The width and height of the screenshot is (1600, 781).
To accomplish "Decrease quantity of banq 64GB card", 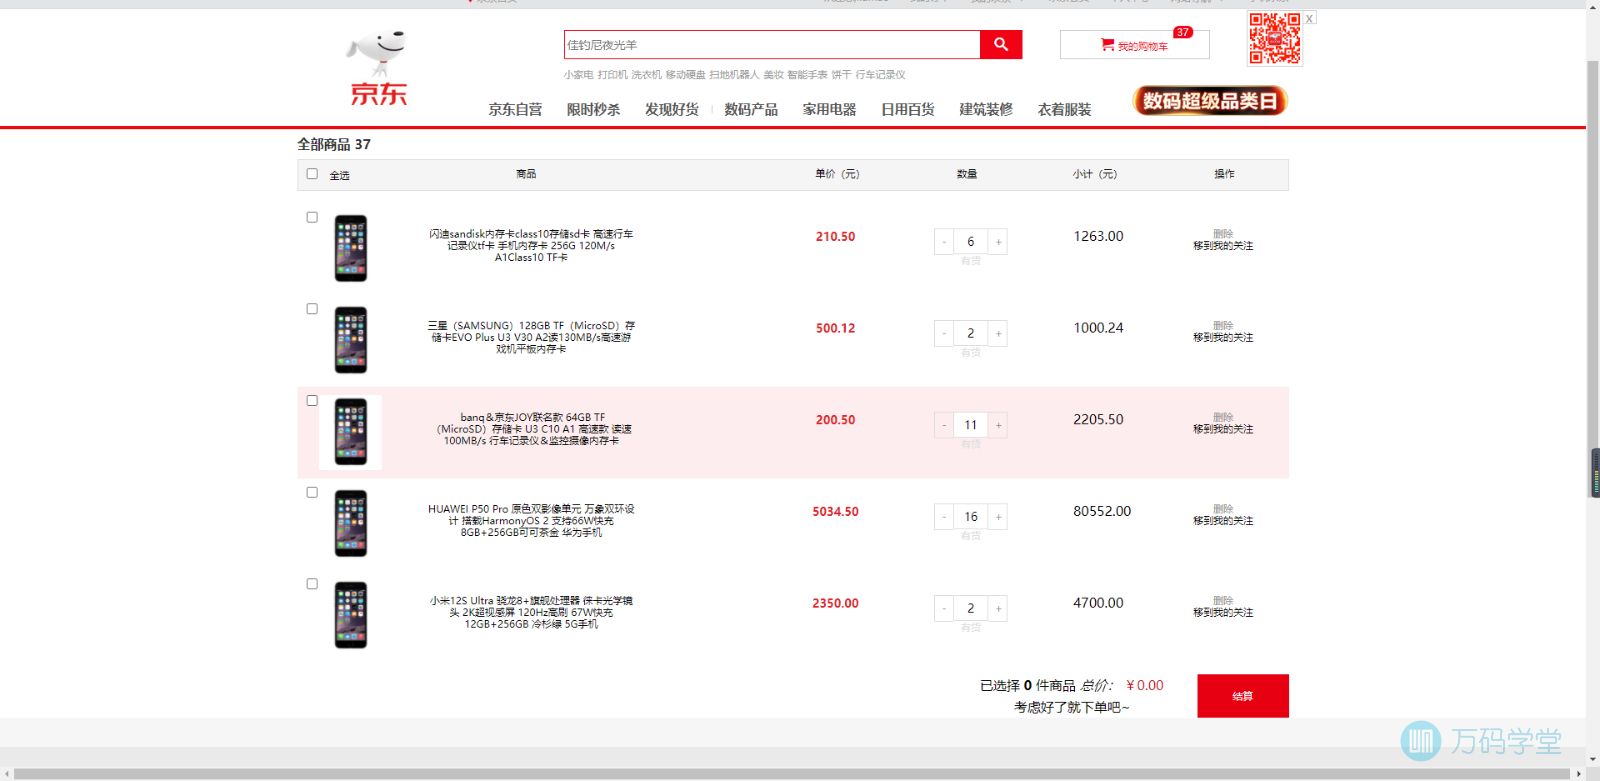I will click(x=944, y=425).
